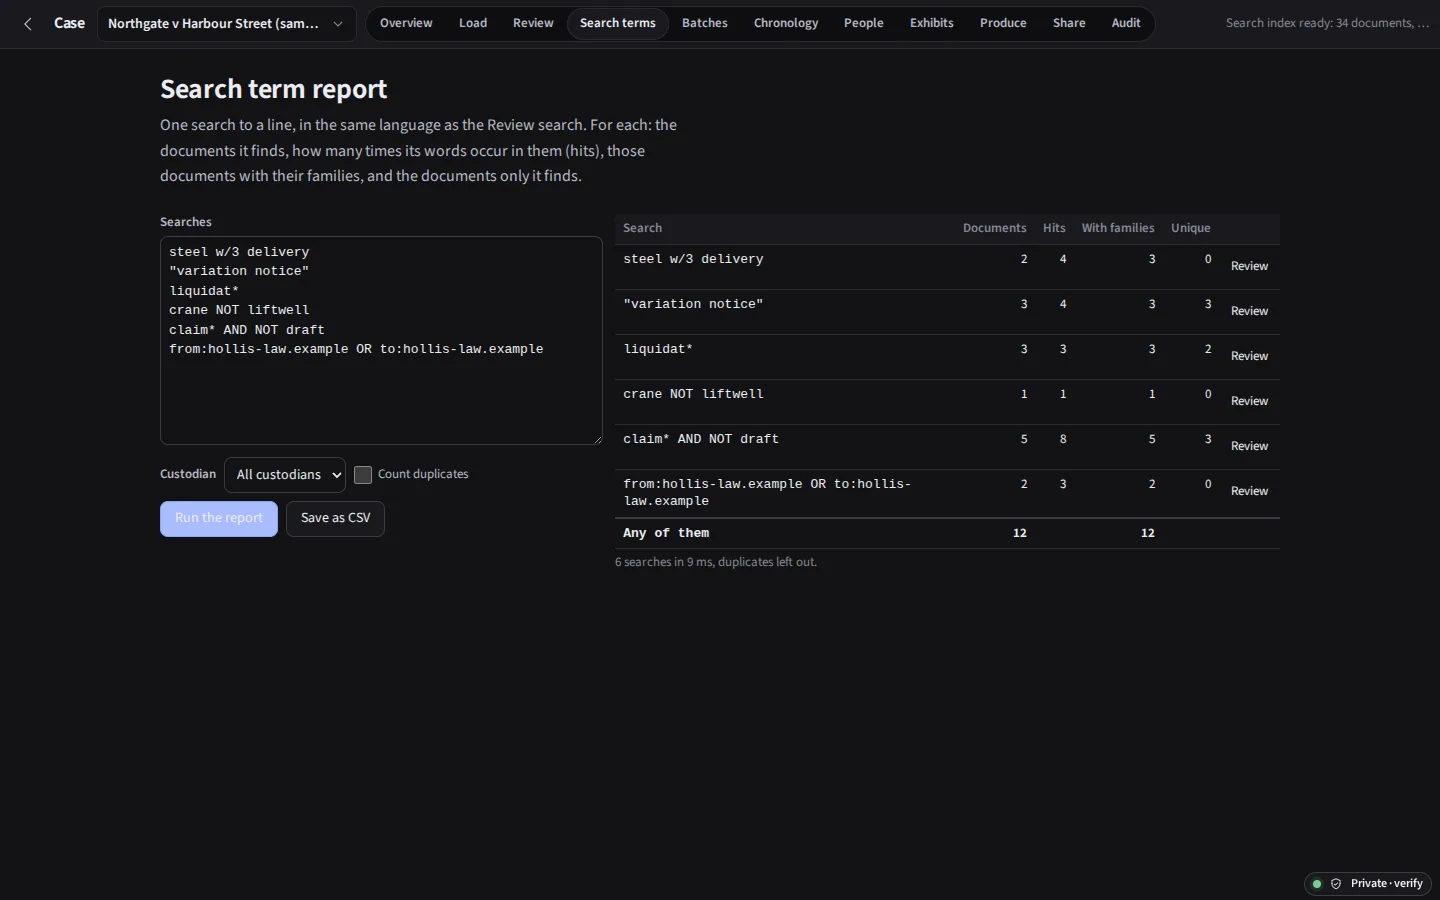Open the Overview tab

406,23
